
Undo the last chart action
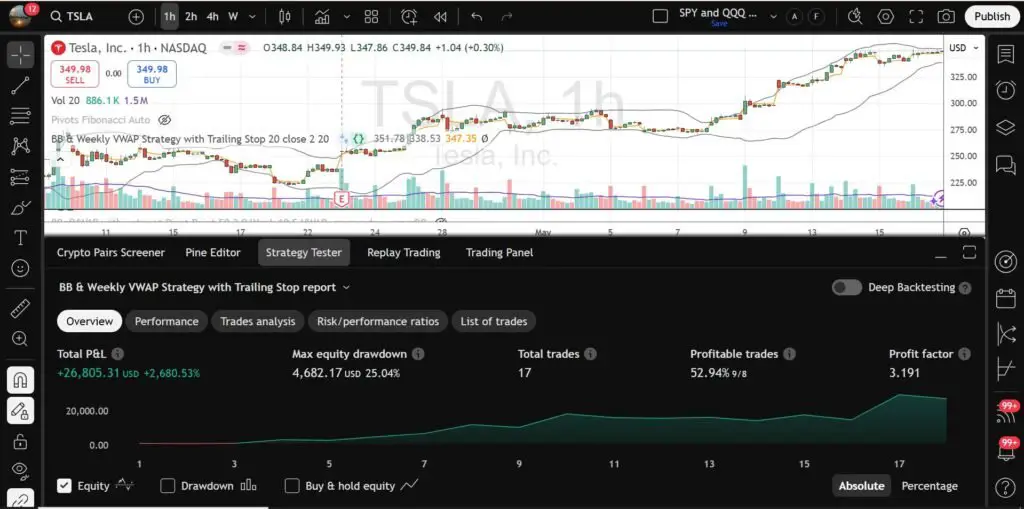pos(477,17)
